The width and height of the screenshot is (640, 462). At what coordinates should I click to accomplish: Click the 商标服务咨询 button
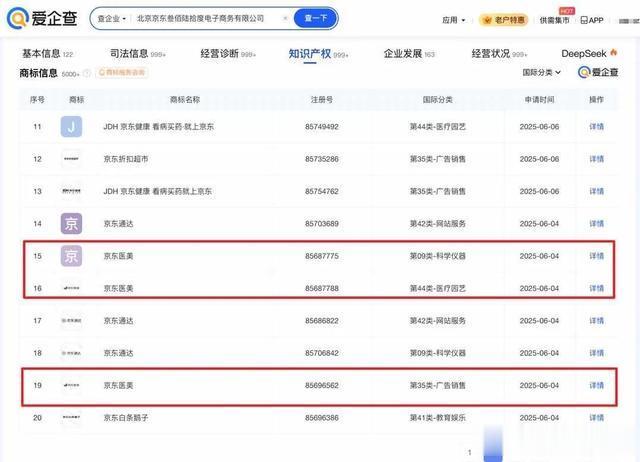coord(122,73)
